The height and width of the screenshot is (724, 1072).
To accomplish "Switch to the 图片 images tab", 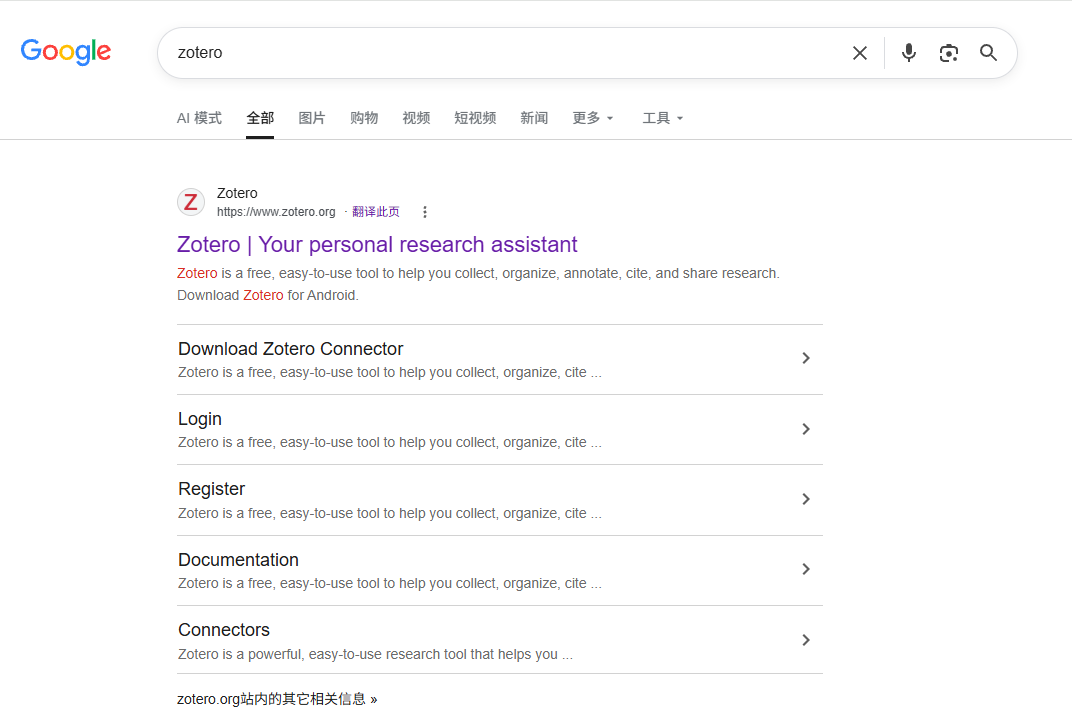I will pos(312,118).
